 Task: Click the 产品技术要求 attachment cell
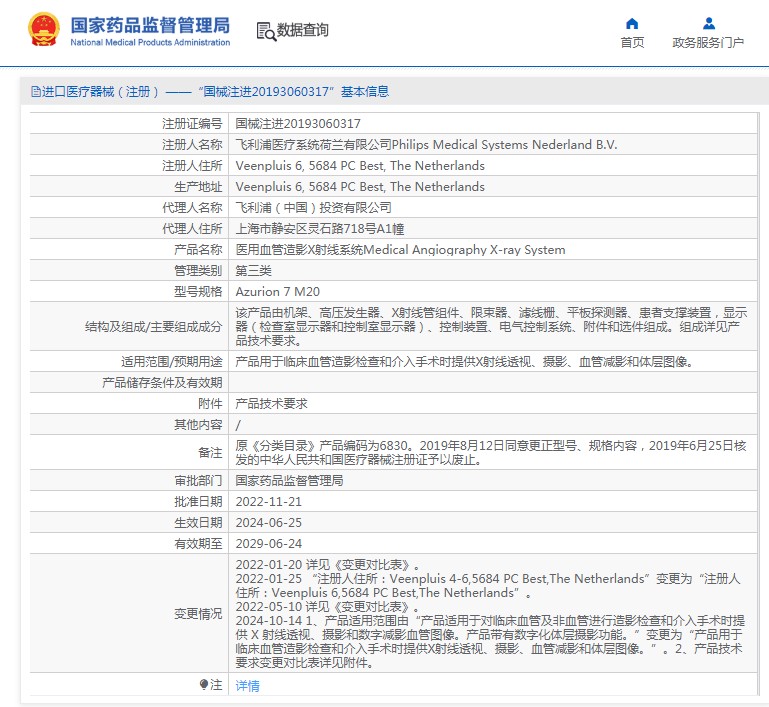pyautogui.click(x=271, y=404)
